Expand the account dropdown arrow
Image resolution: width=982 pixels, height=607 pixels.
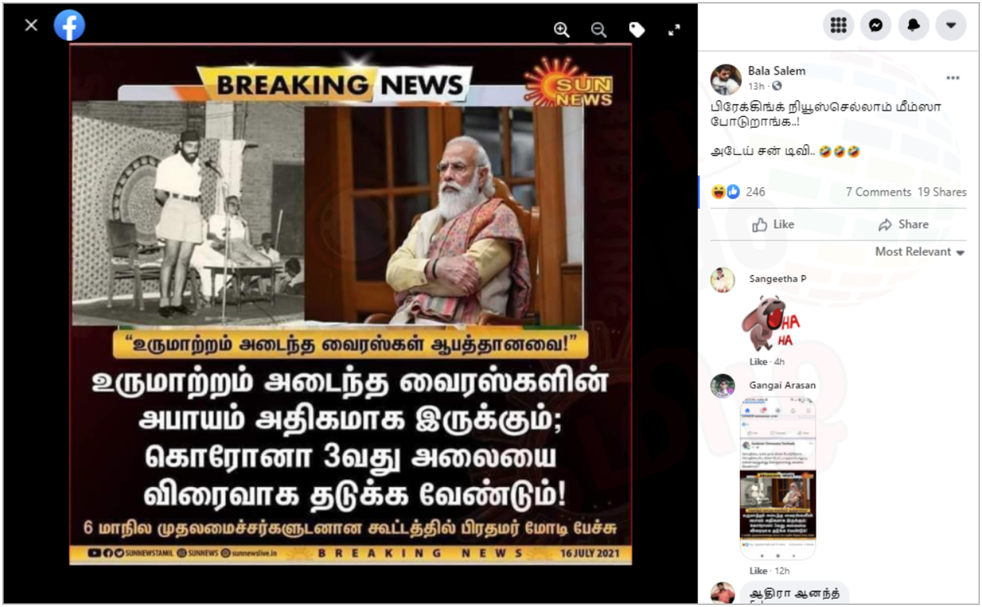point(951,25)
